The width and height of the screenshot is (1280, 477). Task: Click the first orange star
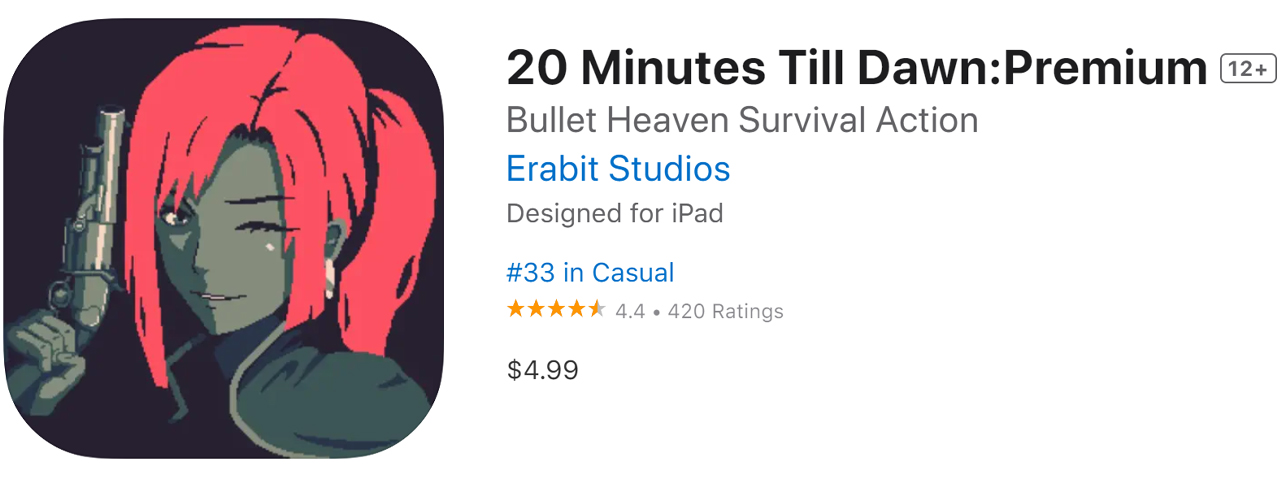pos(516,309)
